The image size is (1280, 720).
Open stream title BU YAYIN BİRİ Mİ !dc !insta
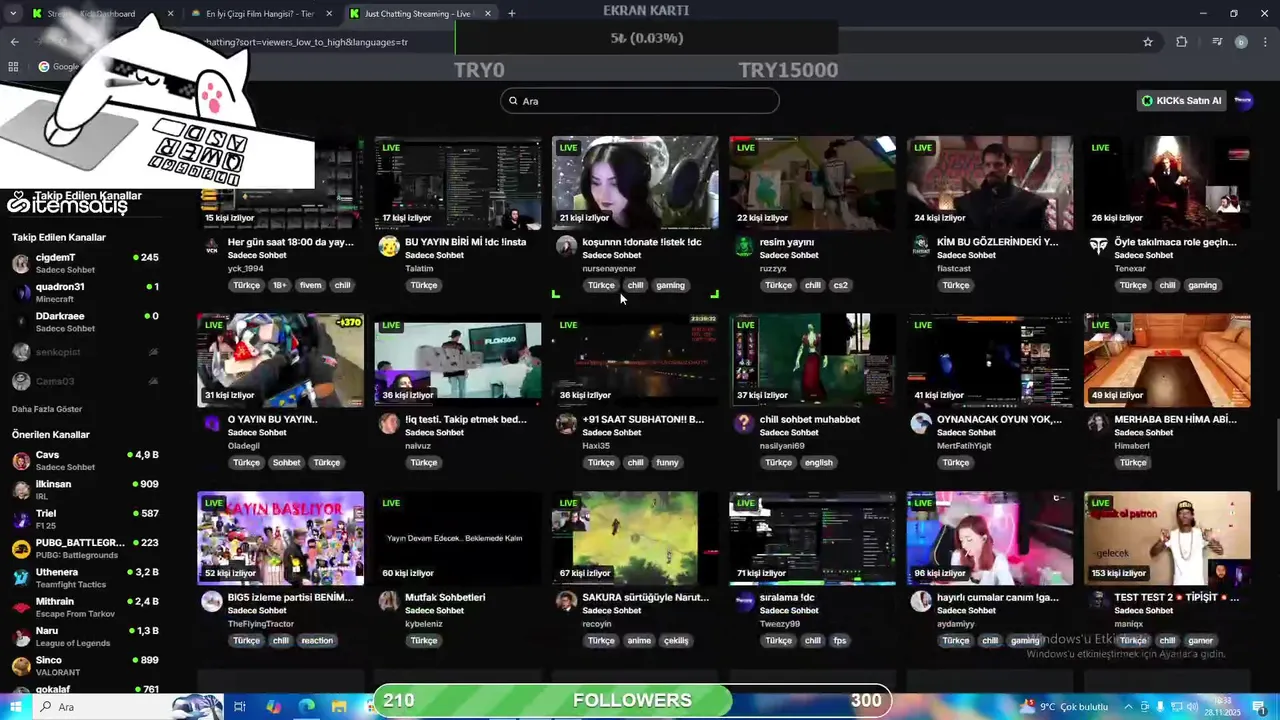[465, 242]
